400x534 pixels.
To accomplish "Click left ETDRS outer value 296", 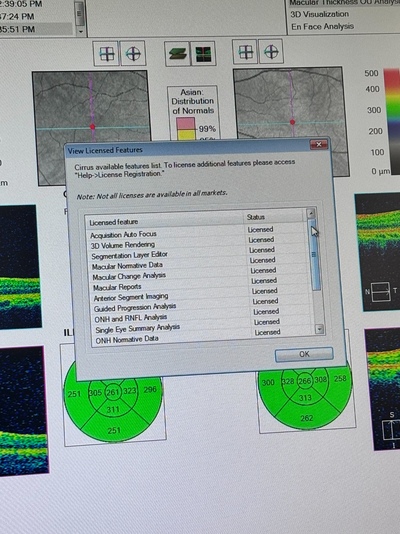I will click(150, 390).
